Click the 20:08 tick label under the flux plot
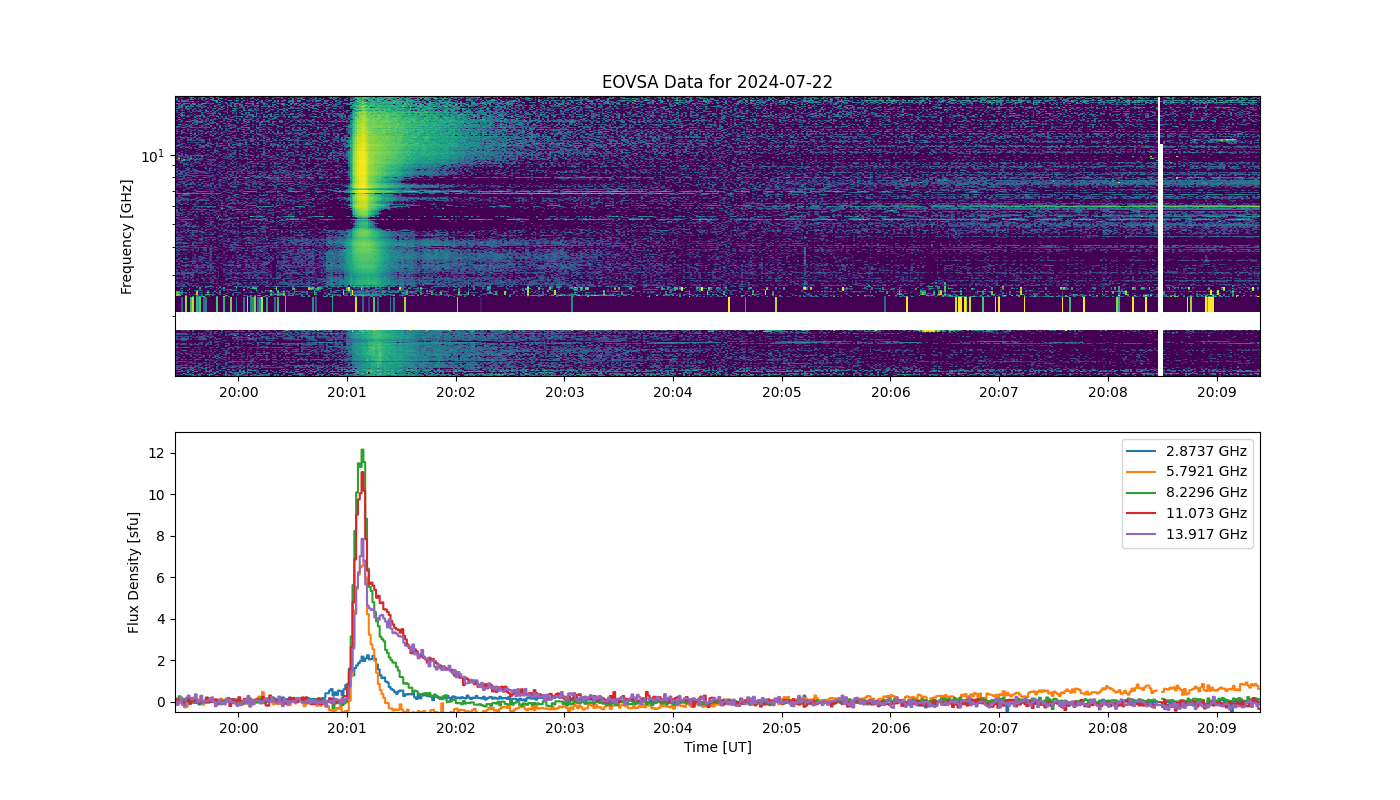 pyautogui.click(x=1108, y=729)
